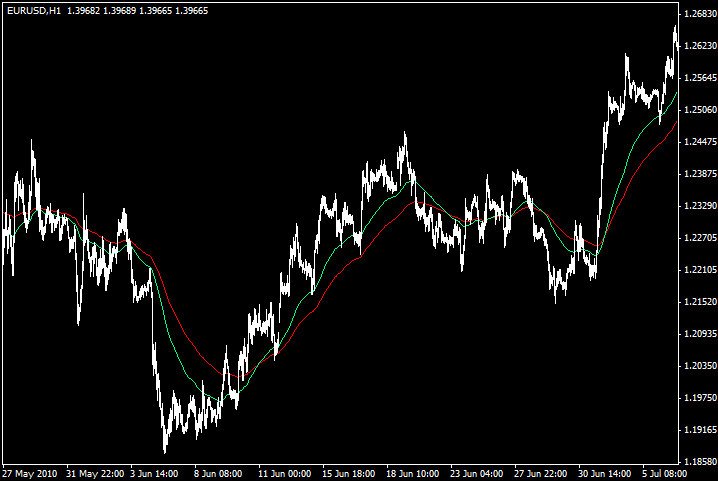Screen dimensions: 718x481
Task: Select the 23 Jun 04:00 time label
Action: 477,472
